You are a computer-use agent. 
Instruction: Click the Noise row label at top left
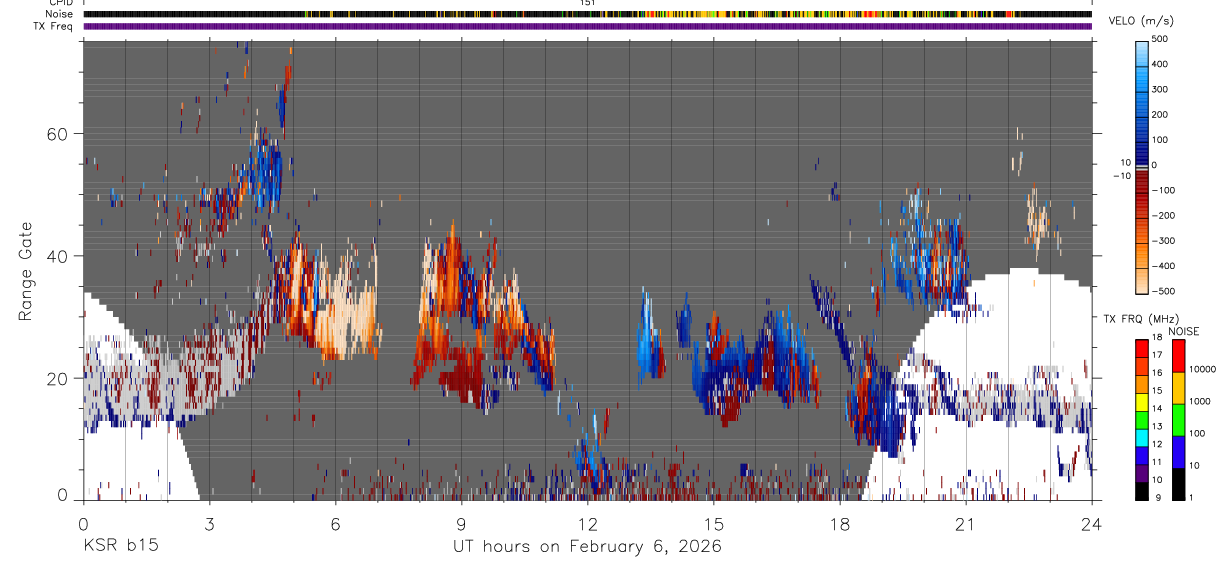59,15
